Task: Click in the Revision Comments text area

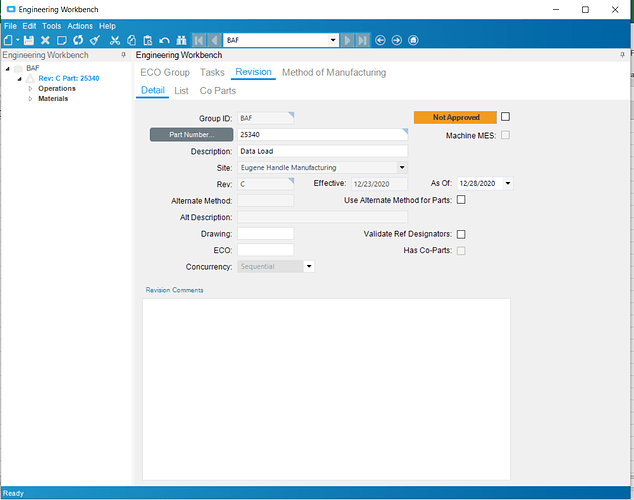Action: [326, 388]
